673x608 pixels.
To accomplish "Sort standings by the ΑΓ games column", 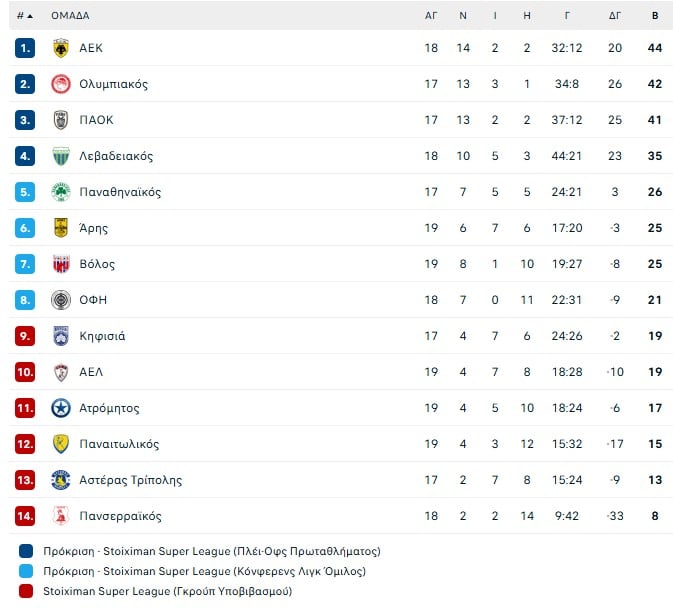I will (x=431, y=16).
